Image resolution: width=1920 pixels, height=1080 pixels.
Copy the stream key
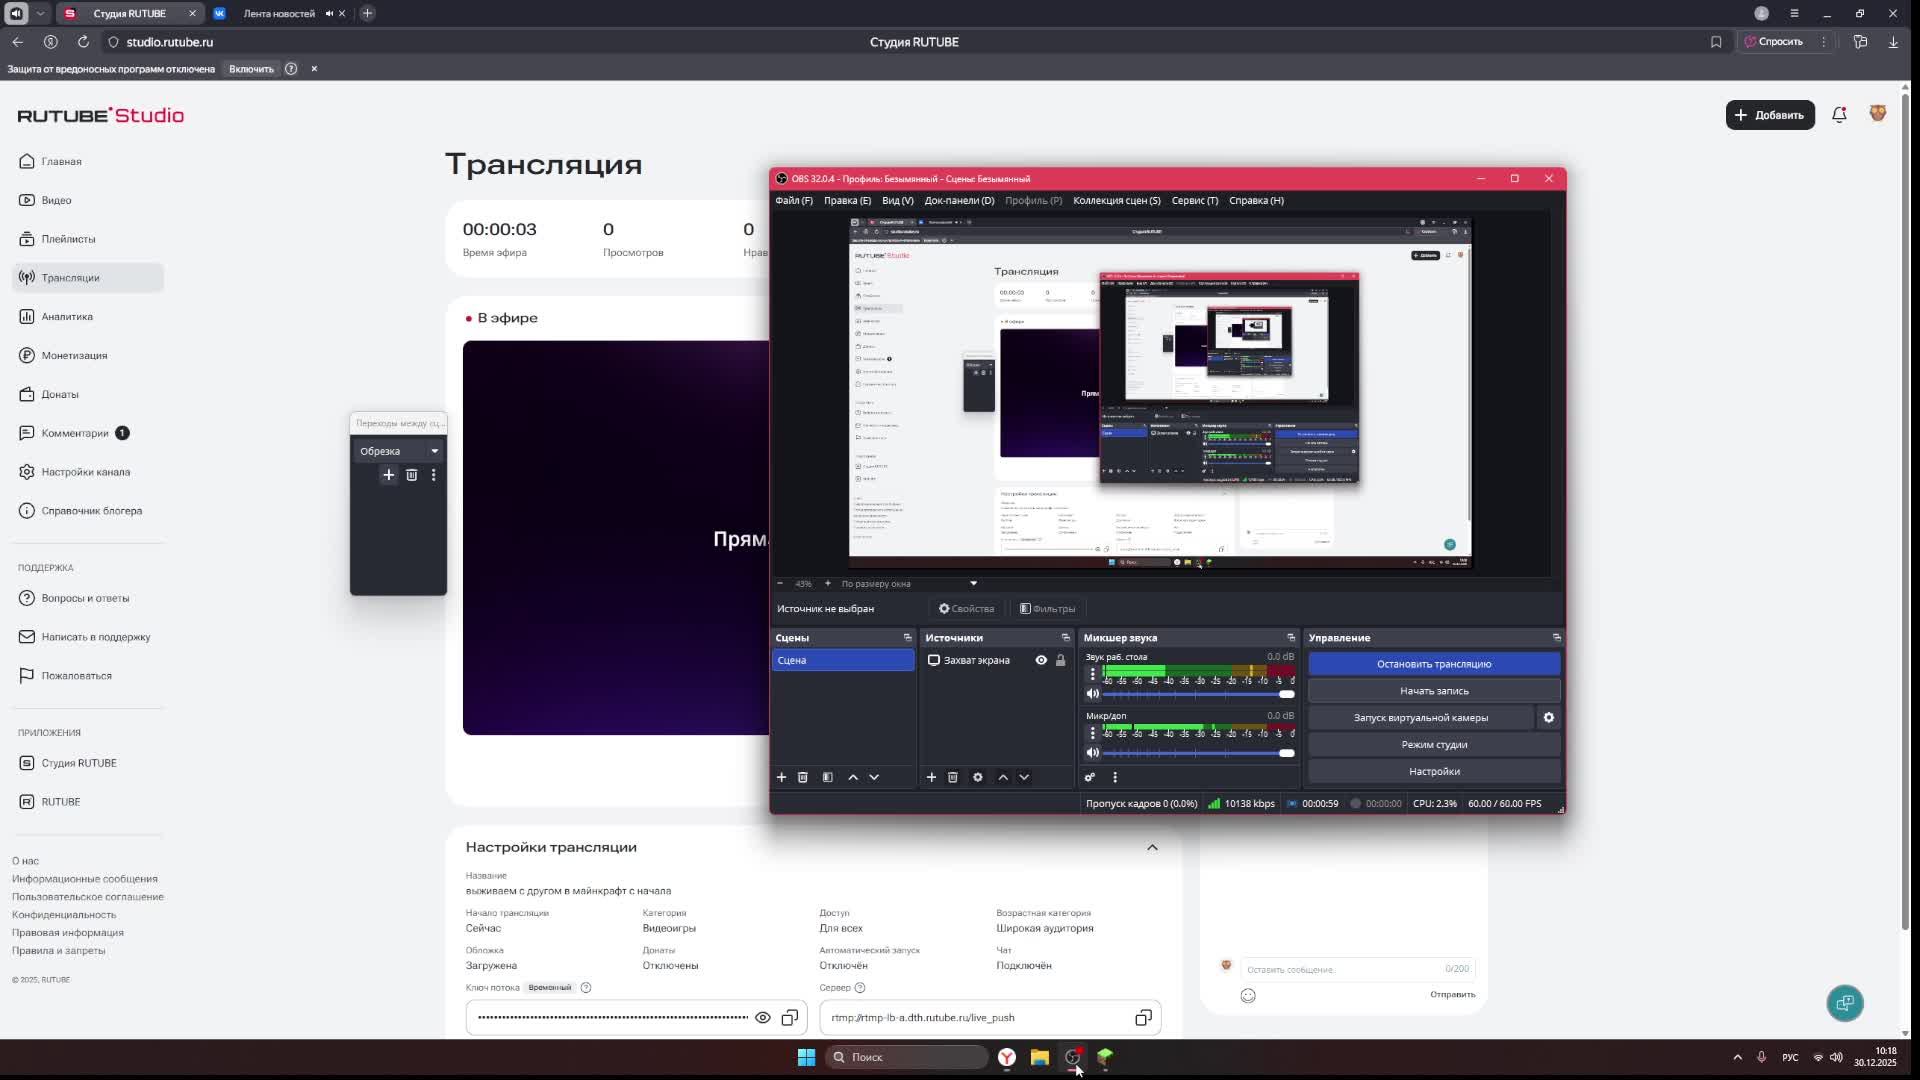790,1018
